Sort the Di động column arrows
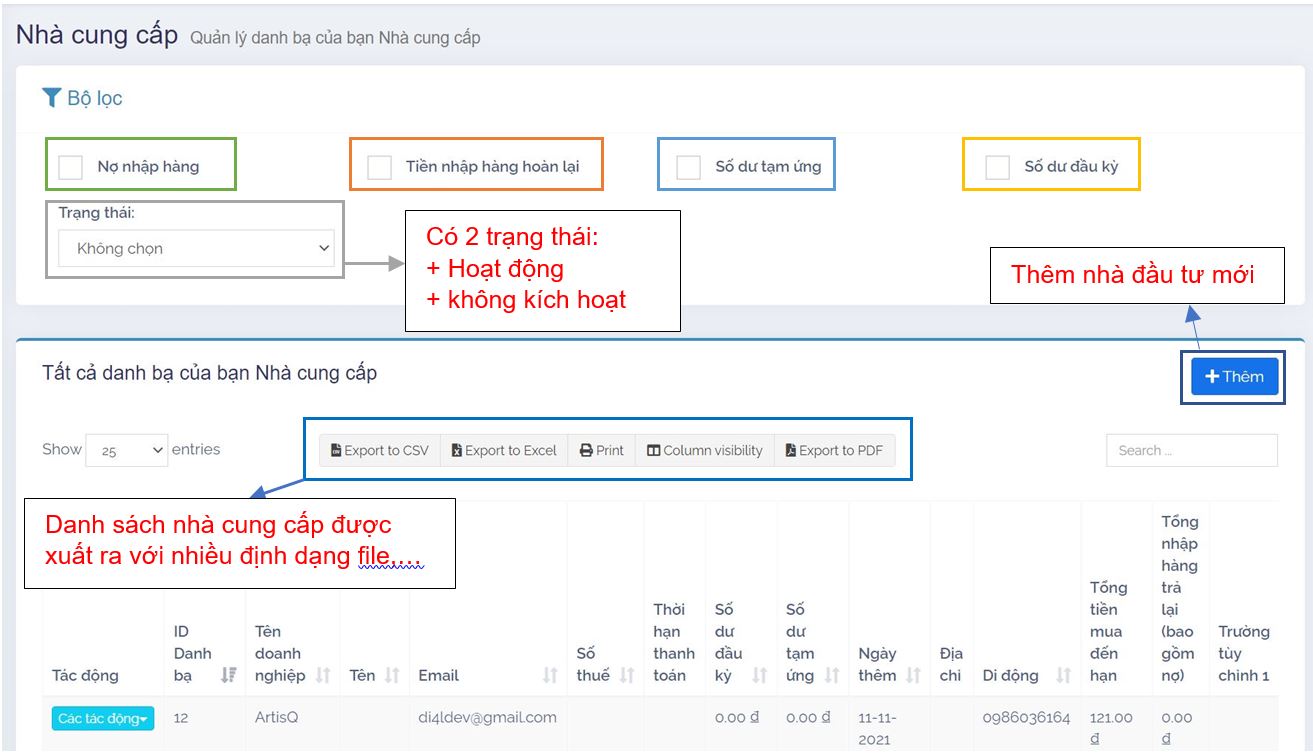This screenshot has width=1313, height=756. (1063, 676)
